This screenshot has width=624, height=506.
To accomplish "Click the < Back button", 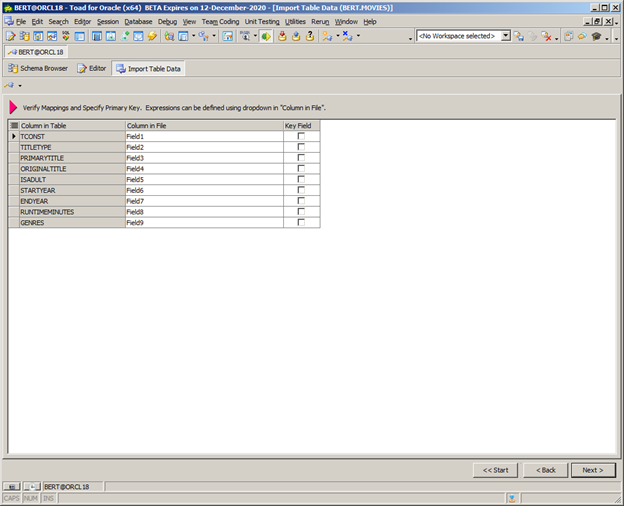I will (x=546, y=470).
